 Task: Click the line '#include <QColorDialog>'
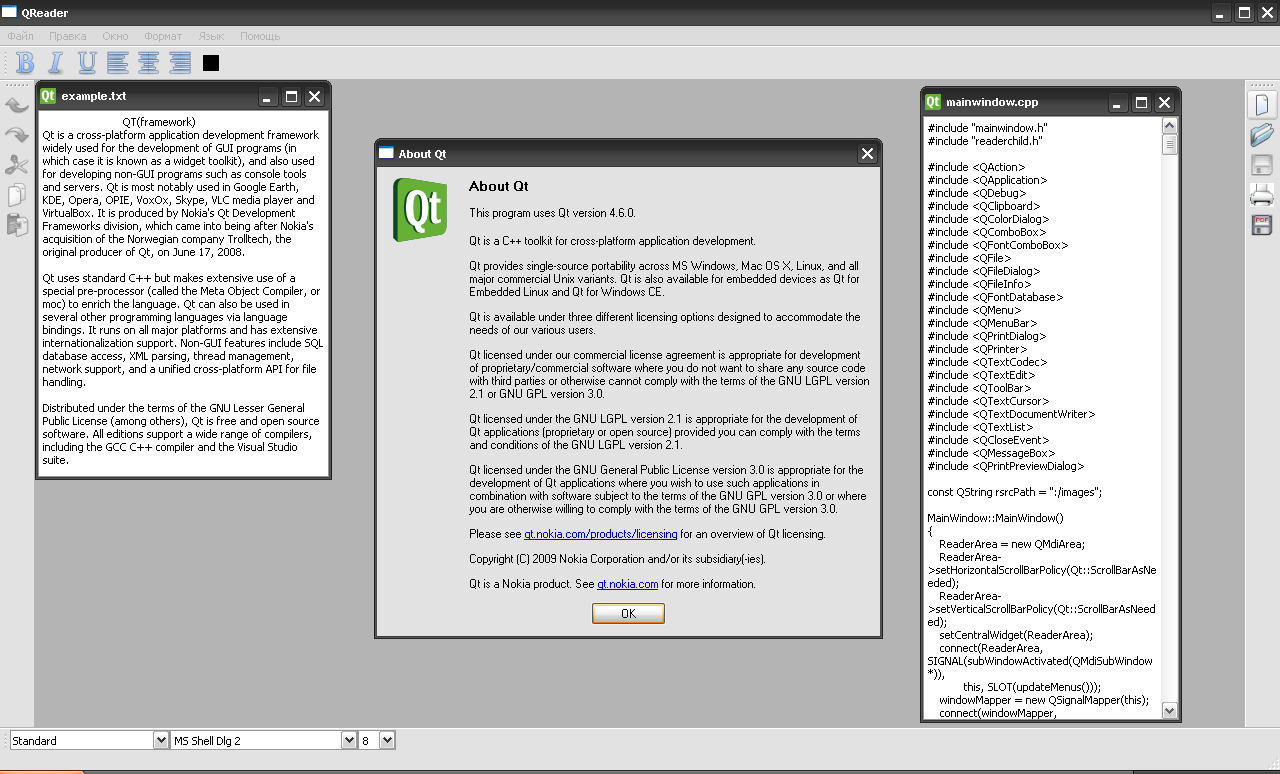pos(988,219)
